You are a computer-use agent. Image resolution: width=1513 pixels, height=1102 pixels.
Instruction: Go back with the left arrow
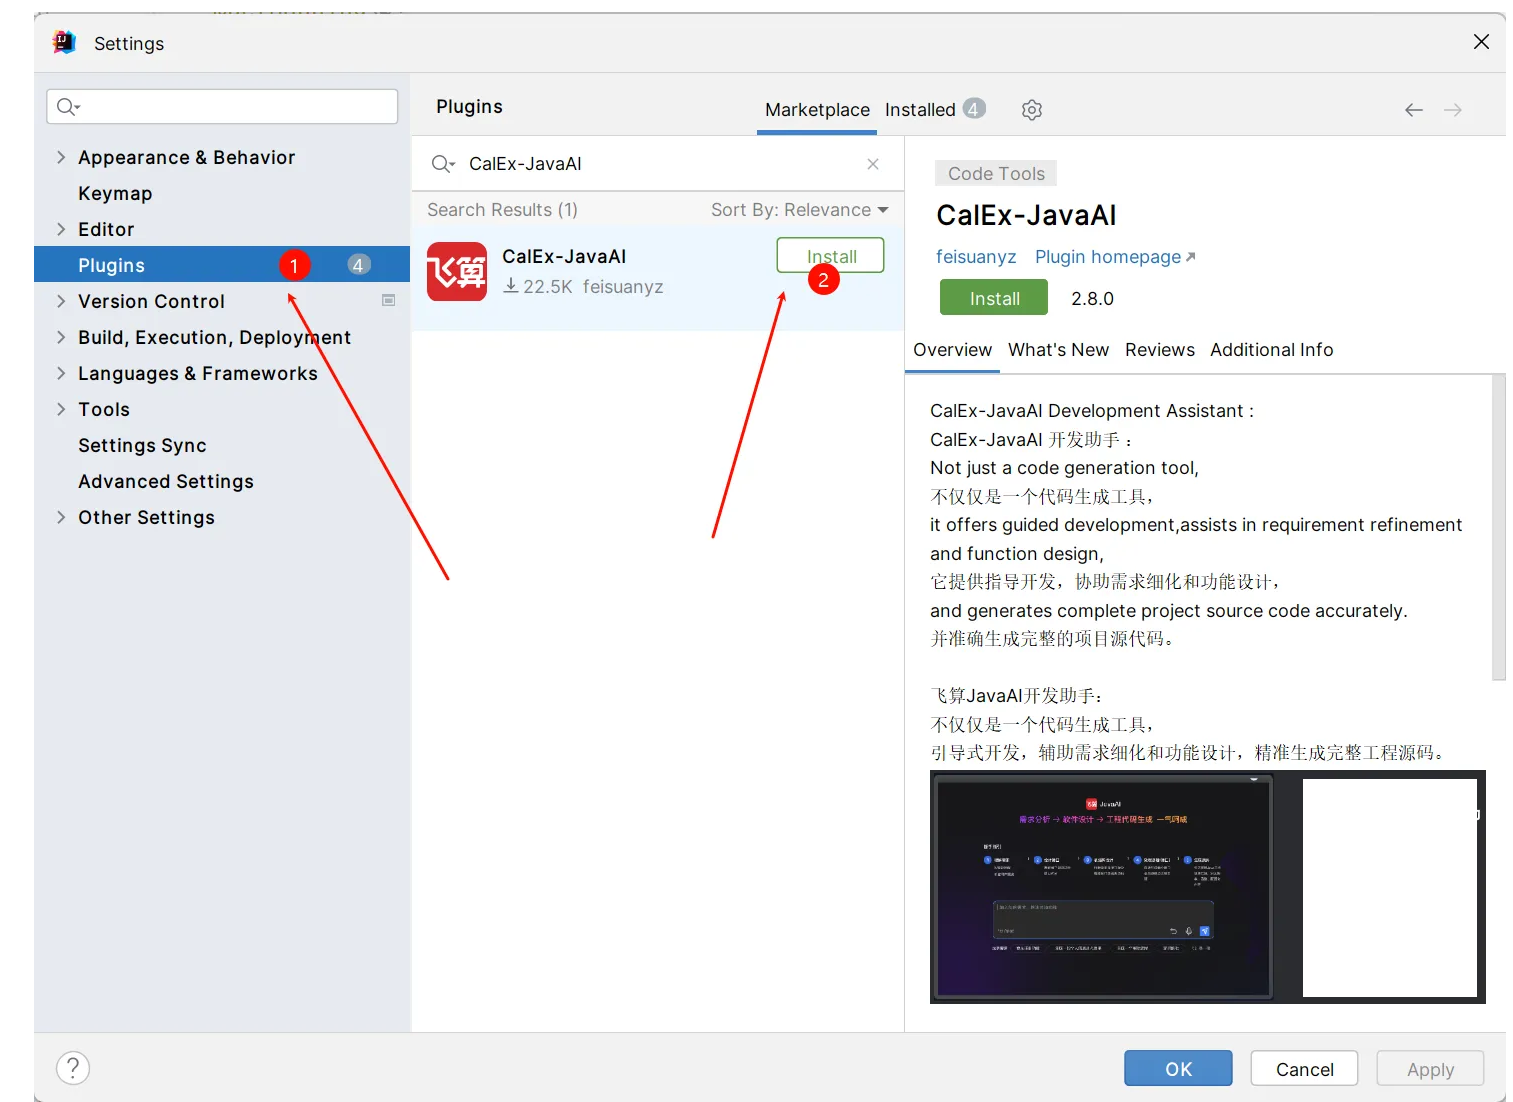1413,110
